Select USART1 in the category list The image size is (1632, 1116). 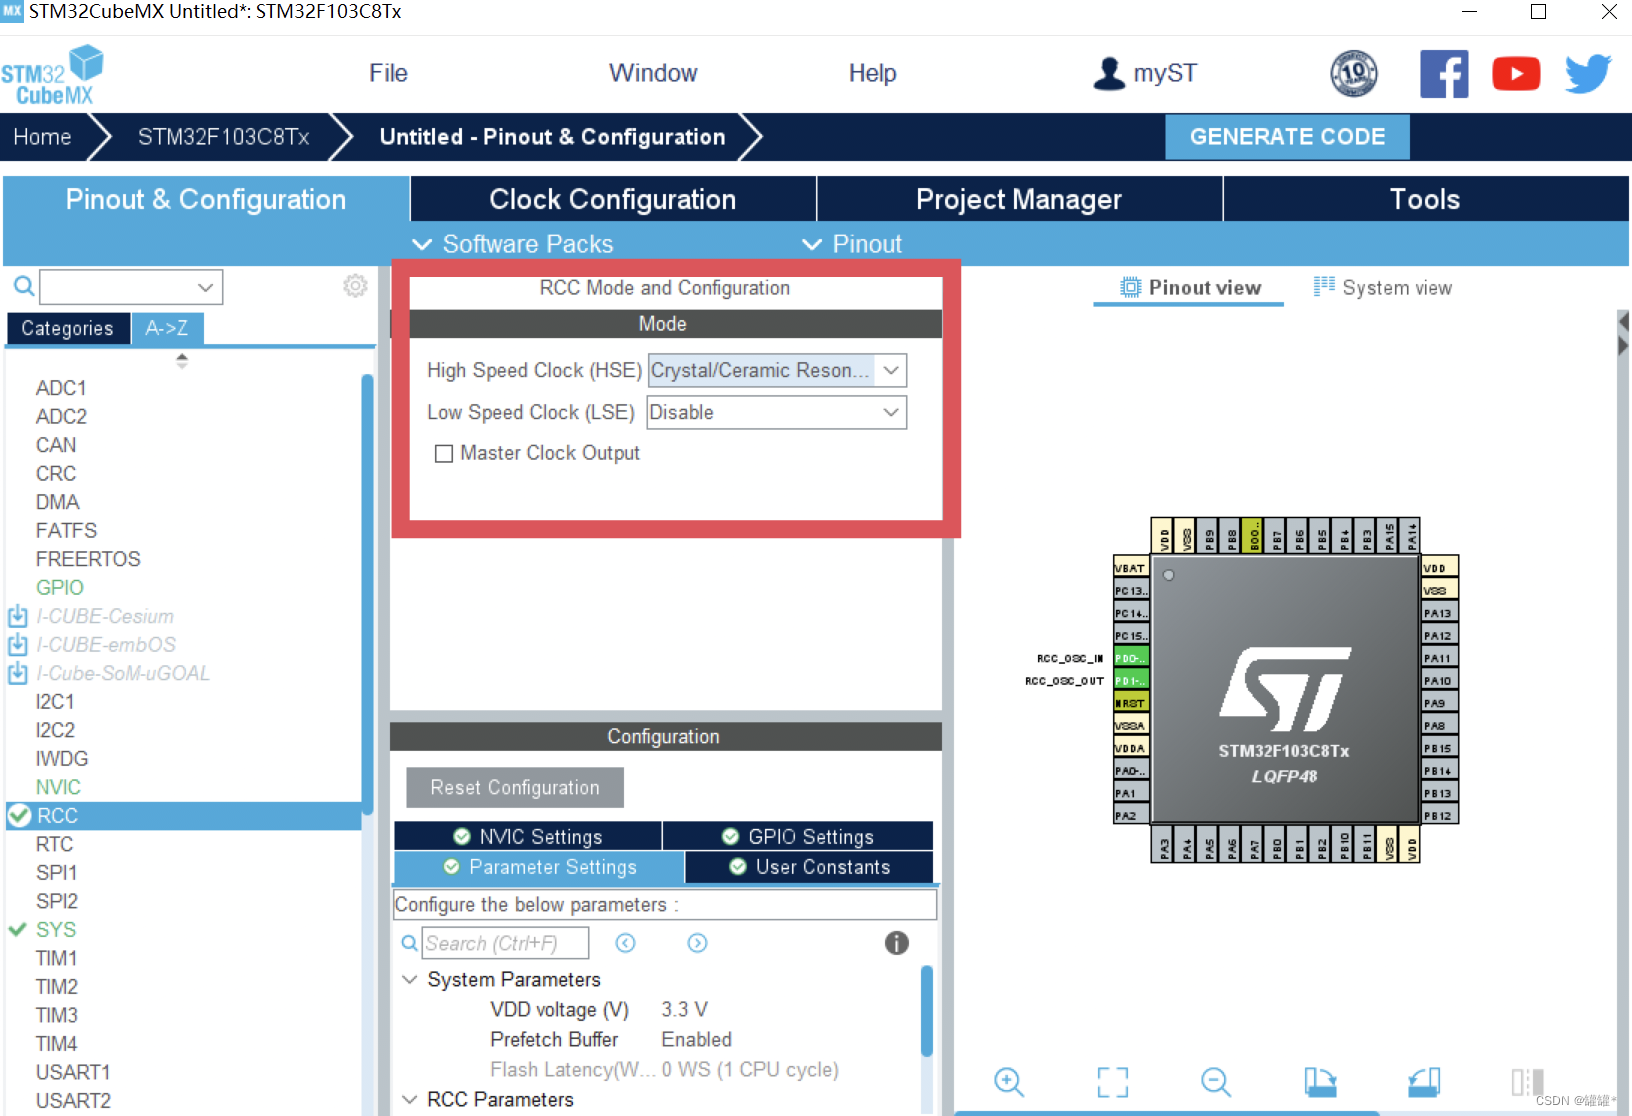tap(73, 1072)
